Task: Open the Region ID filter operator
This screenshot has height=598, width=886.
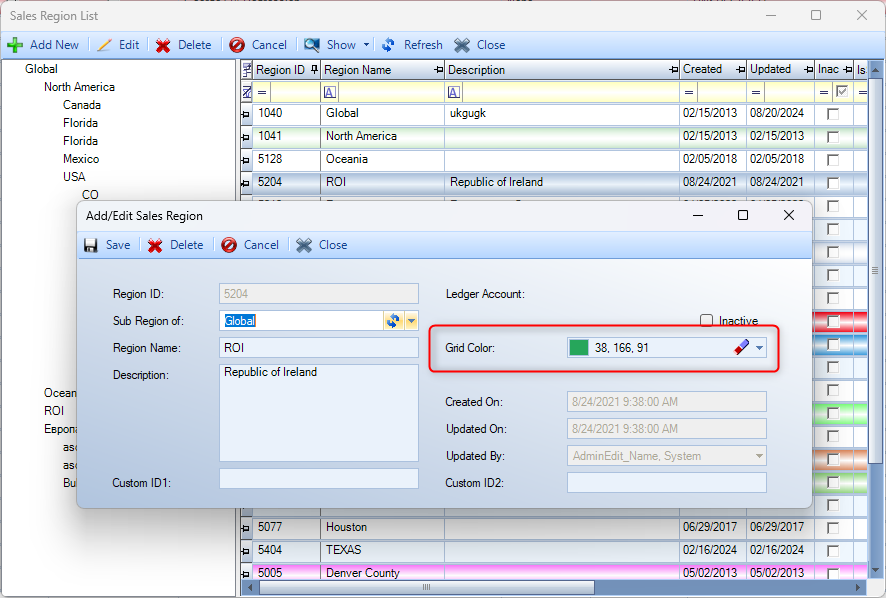Action: click(262, 92)
